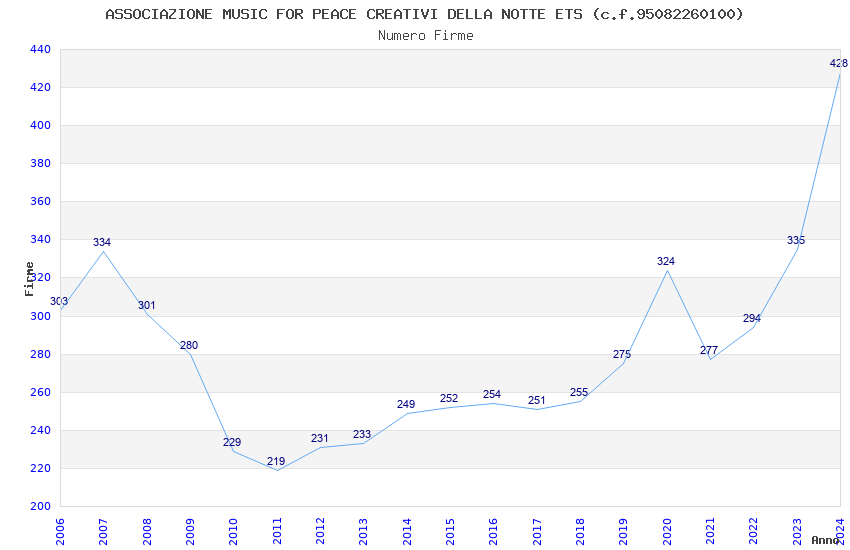850x550 pixels.
Task: Select the x-axis year 2019
Action: tap(624, 531)
